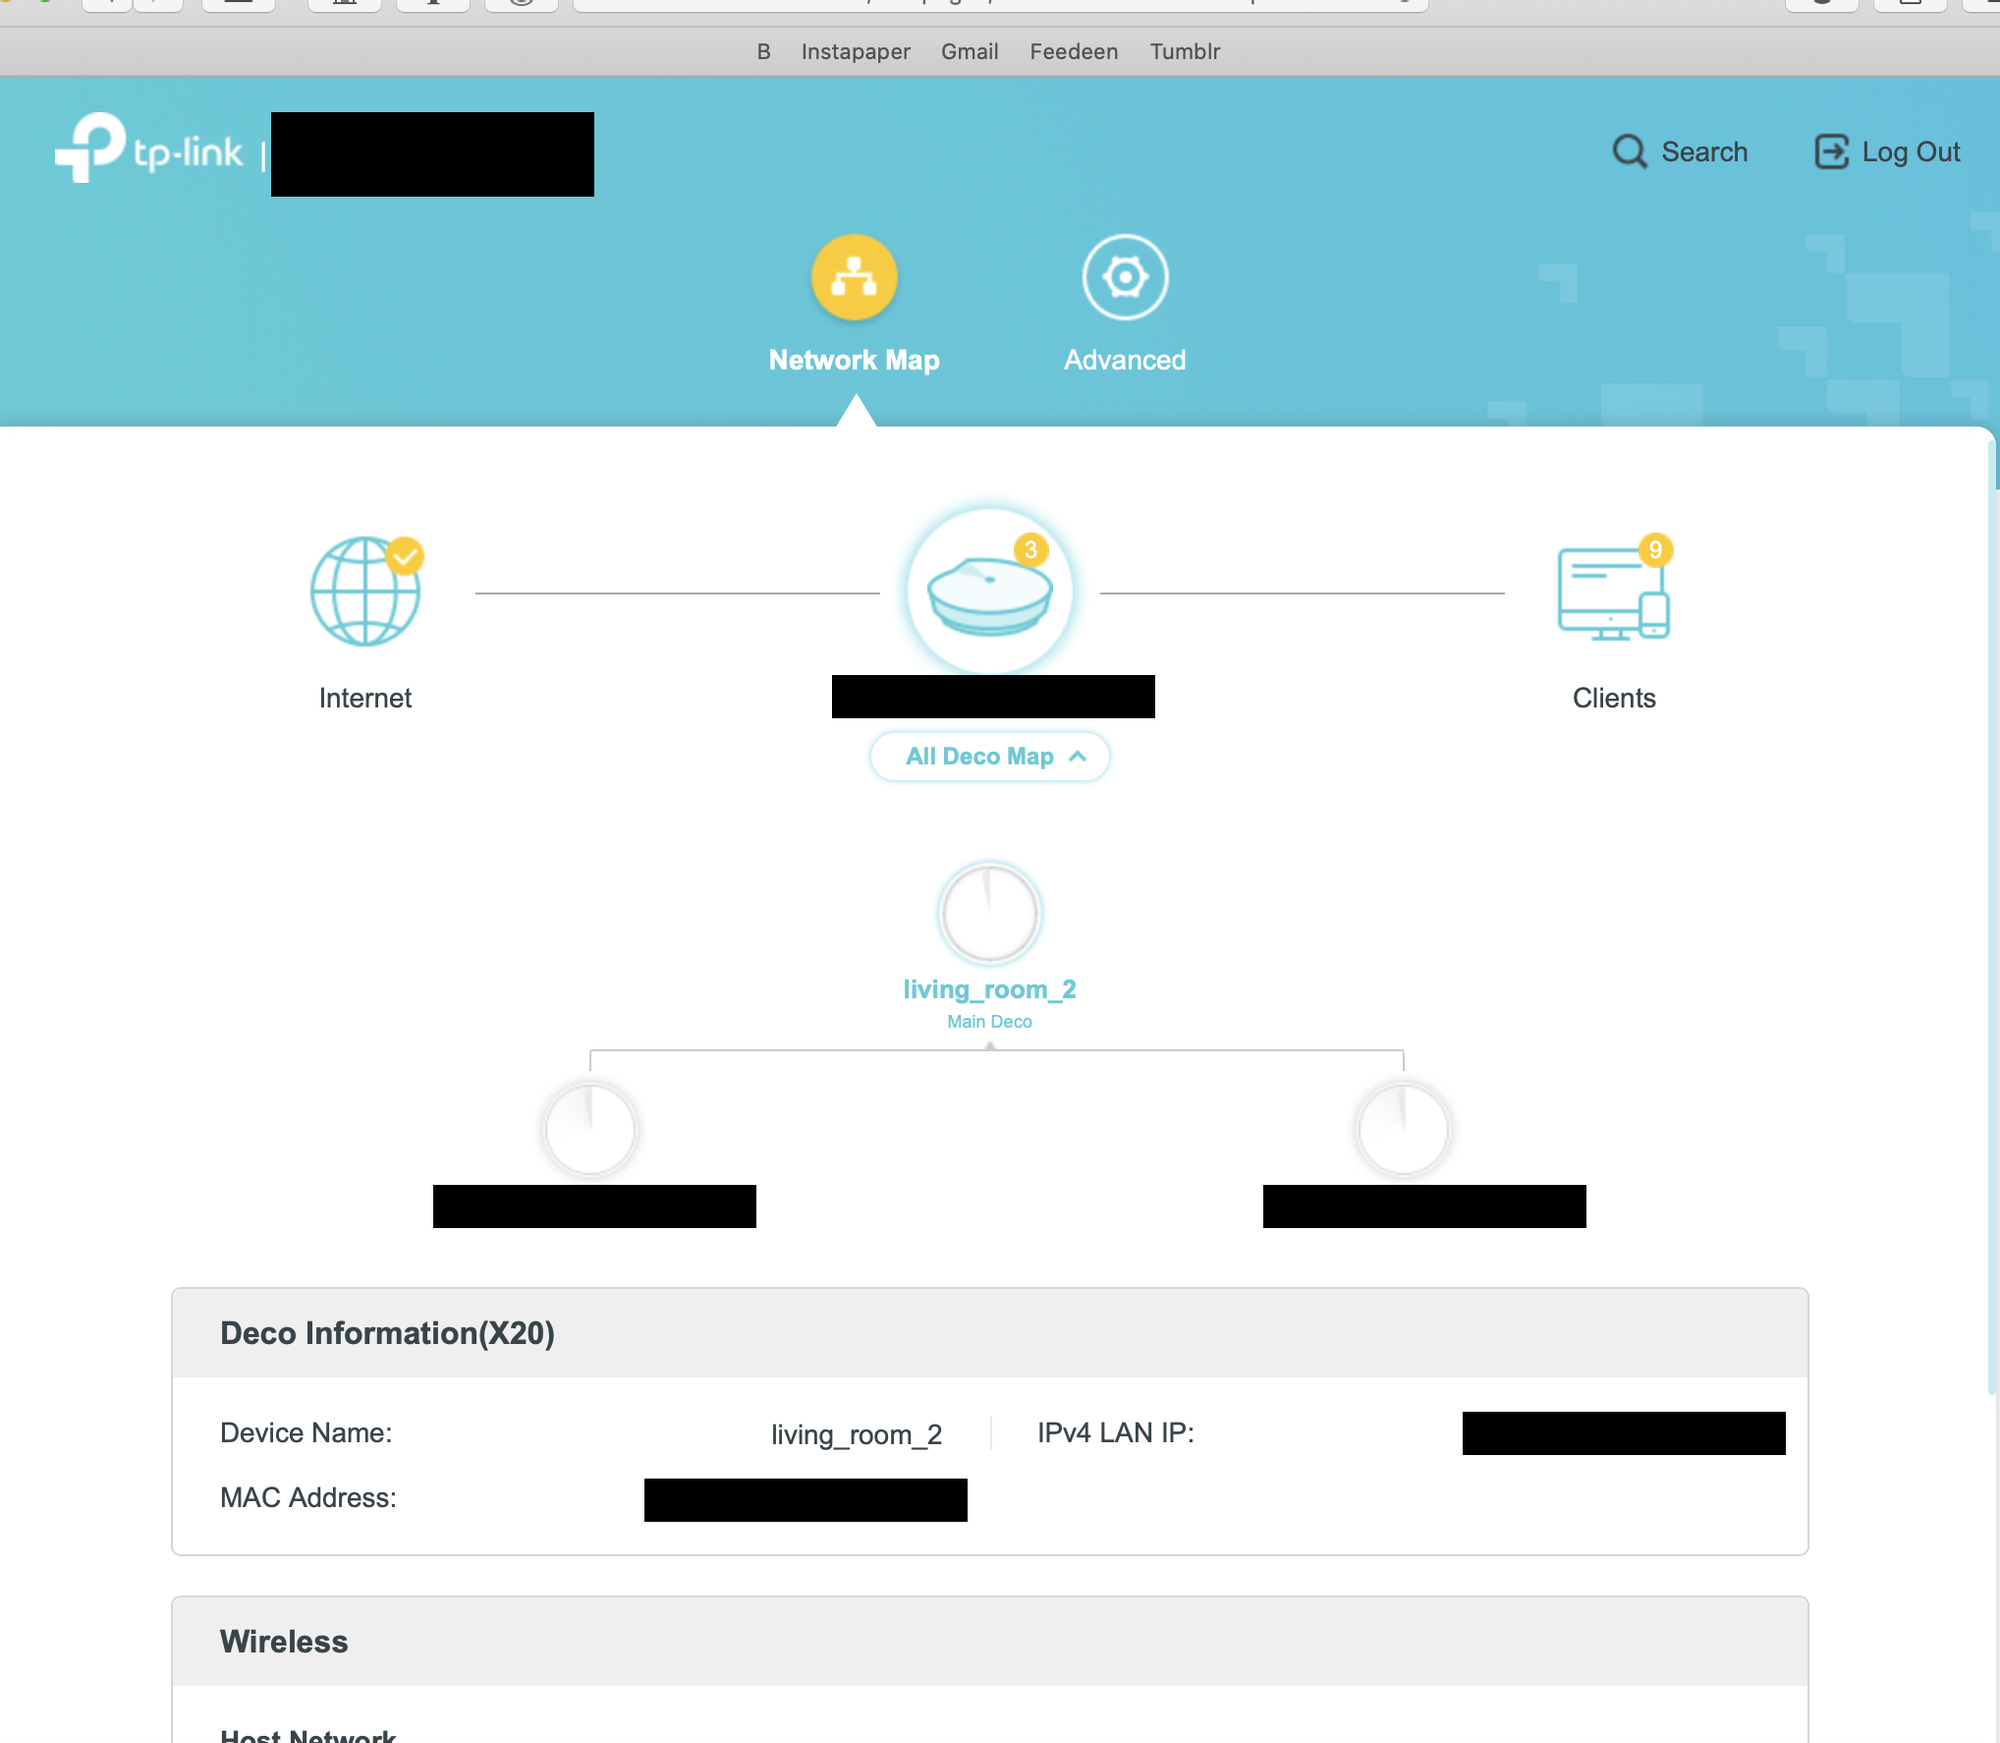This screenshot has height=1743, width=2000.
Task: Select the living_room_2 Main Deco node
Action: (989, 913)
